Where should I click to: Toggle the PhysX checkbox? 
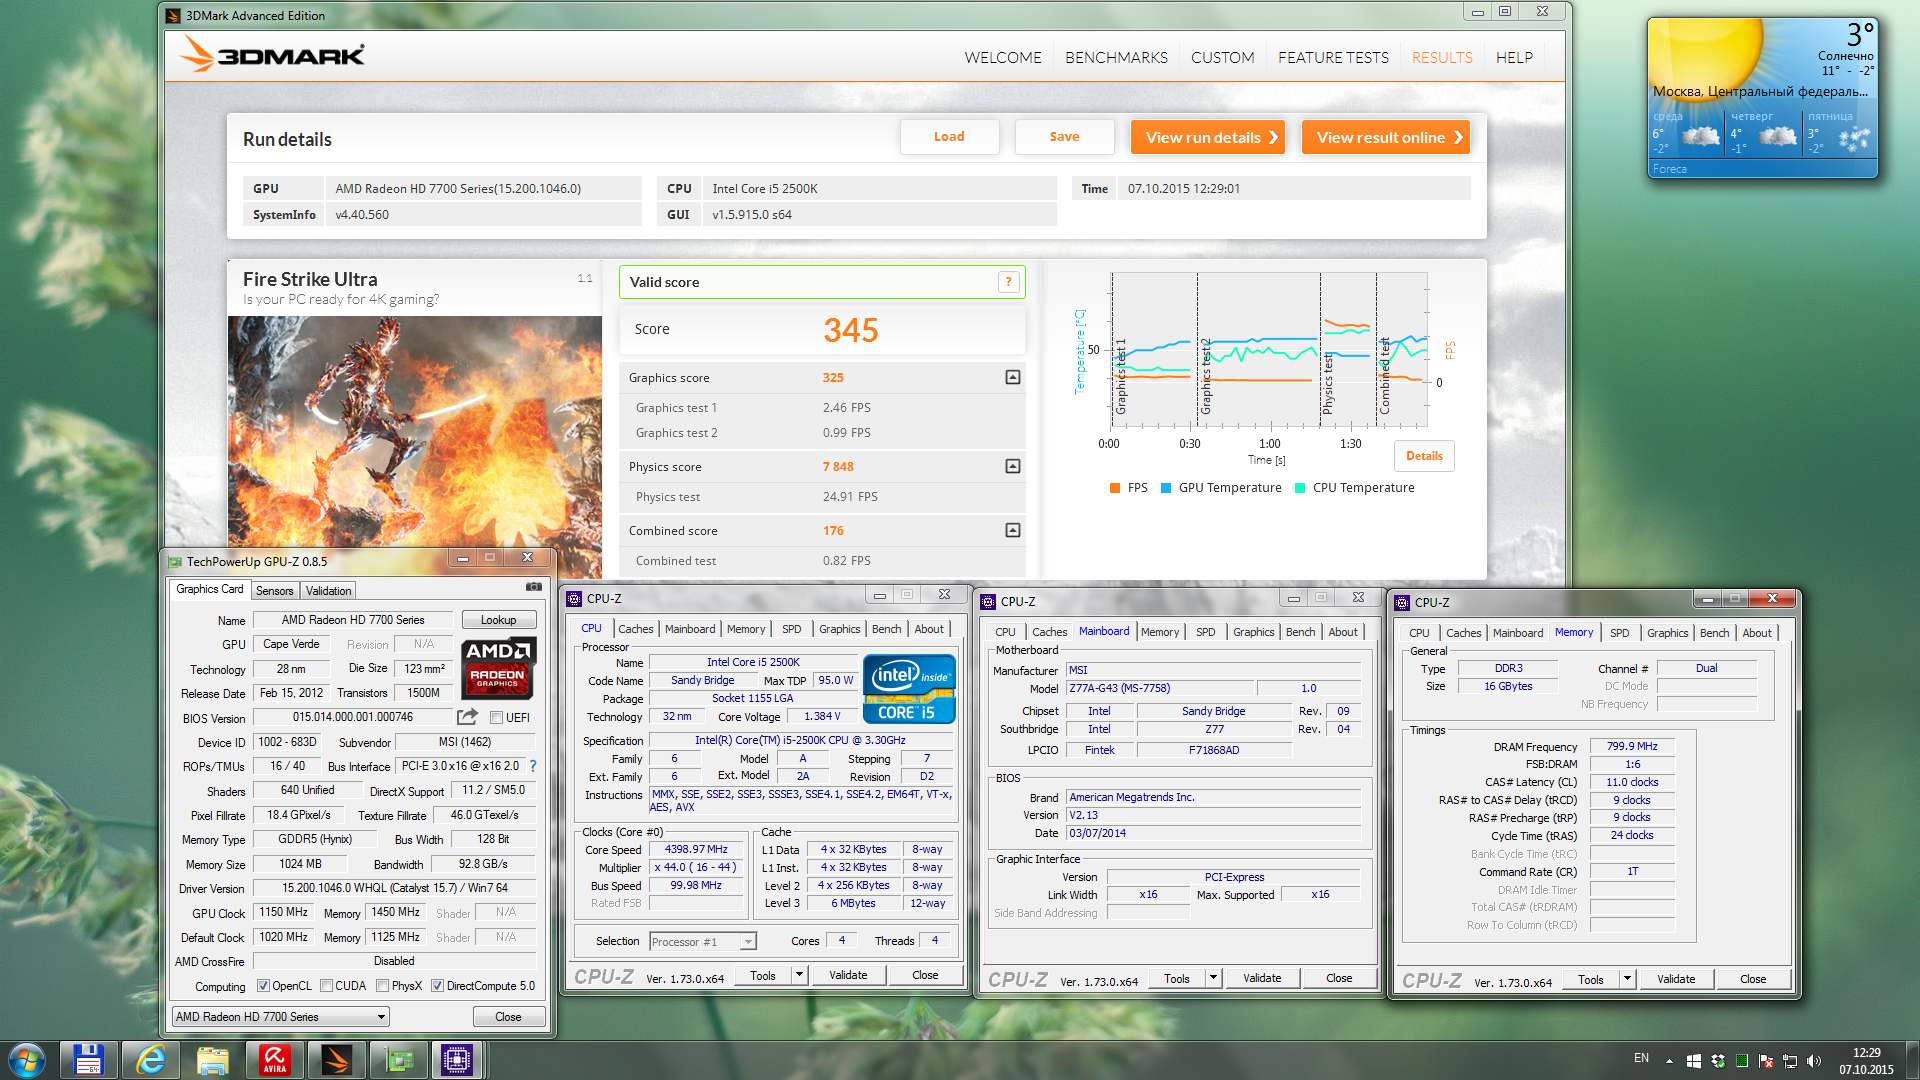click(382, 986)
